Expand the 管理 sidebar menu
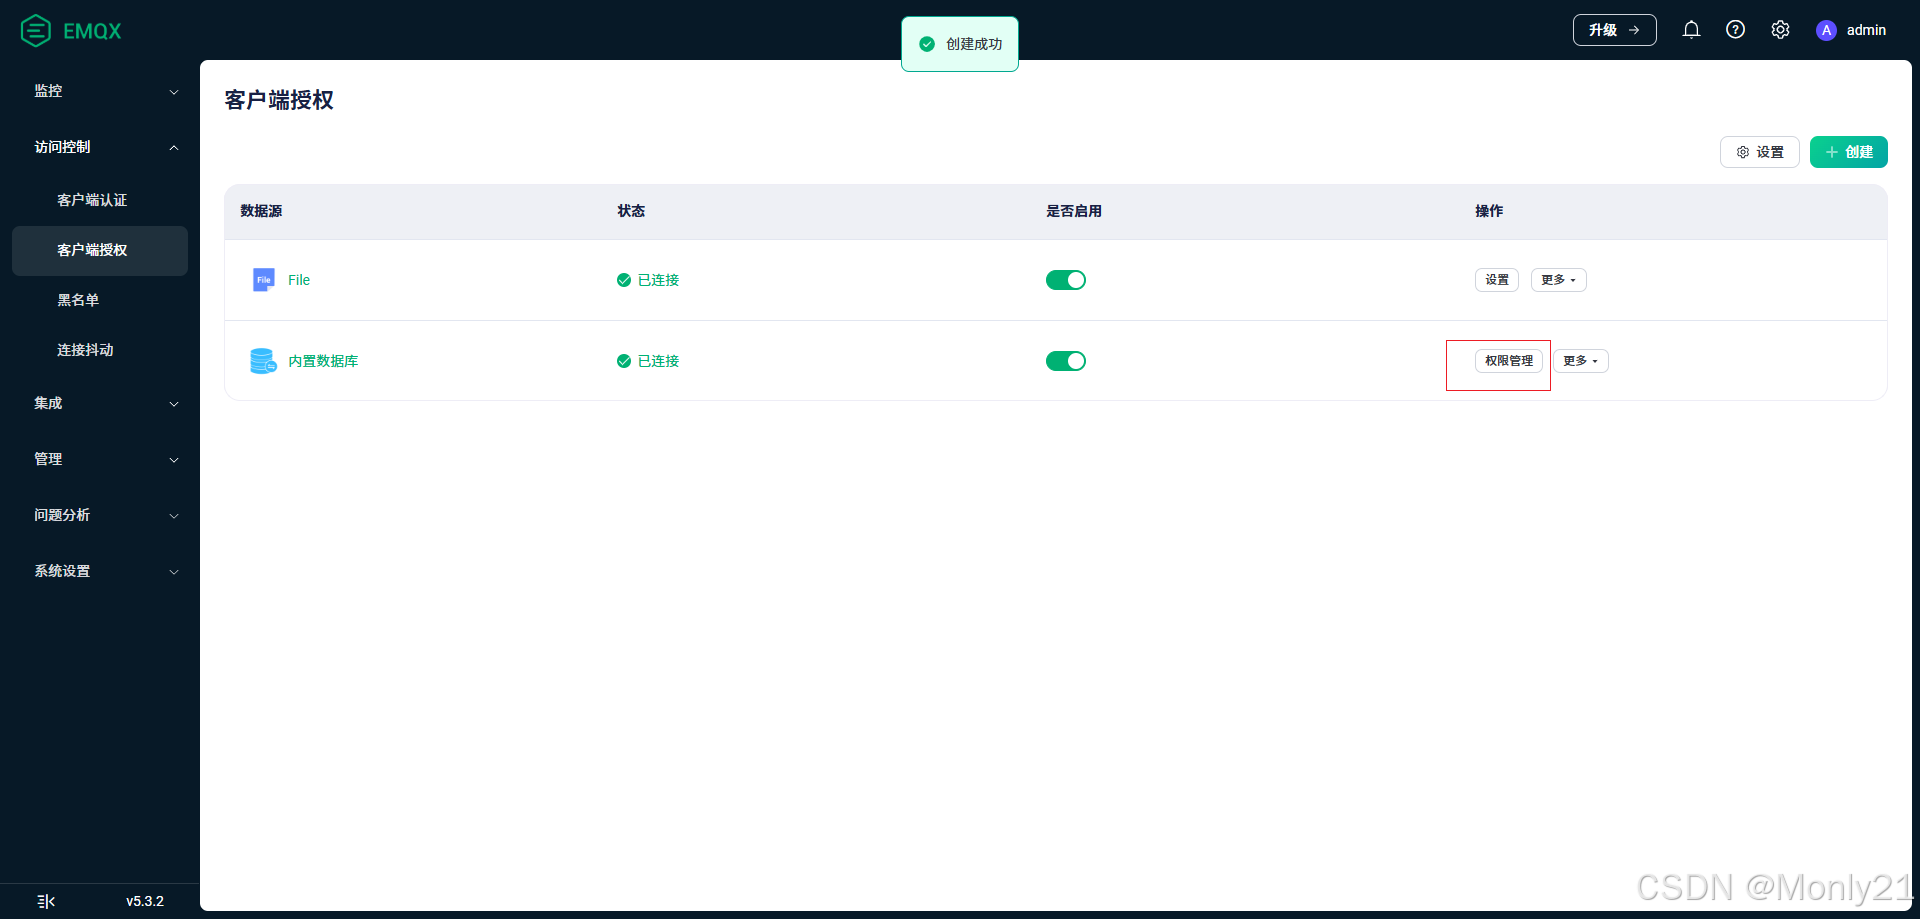The height and width of the screenshot is (919, 1920). pyautogui.click(x=100, y=459)
